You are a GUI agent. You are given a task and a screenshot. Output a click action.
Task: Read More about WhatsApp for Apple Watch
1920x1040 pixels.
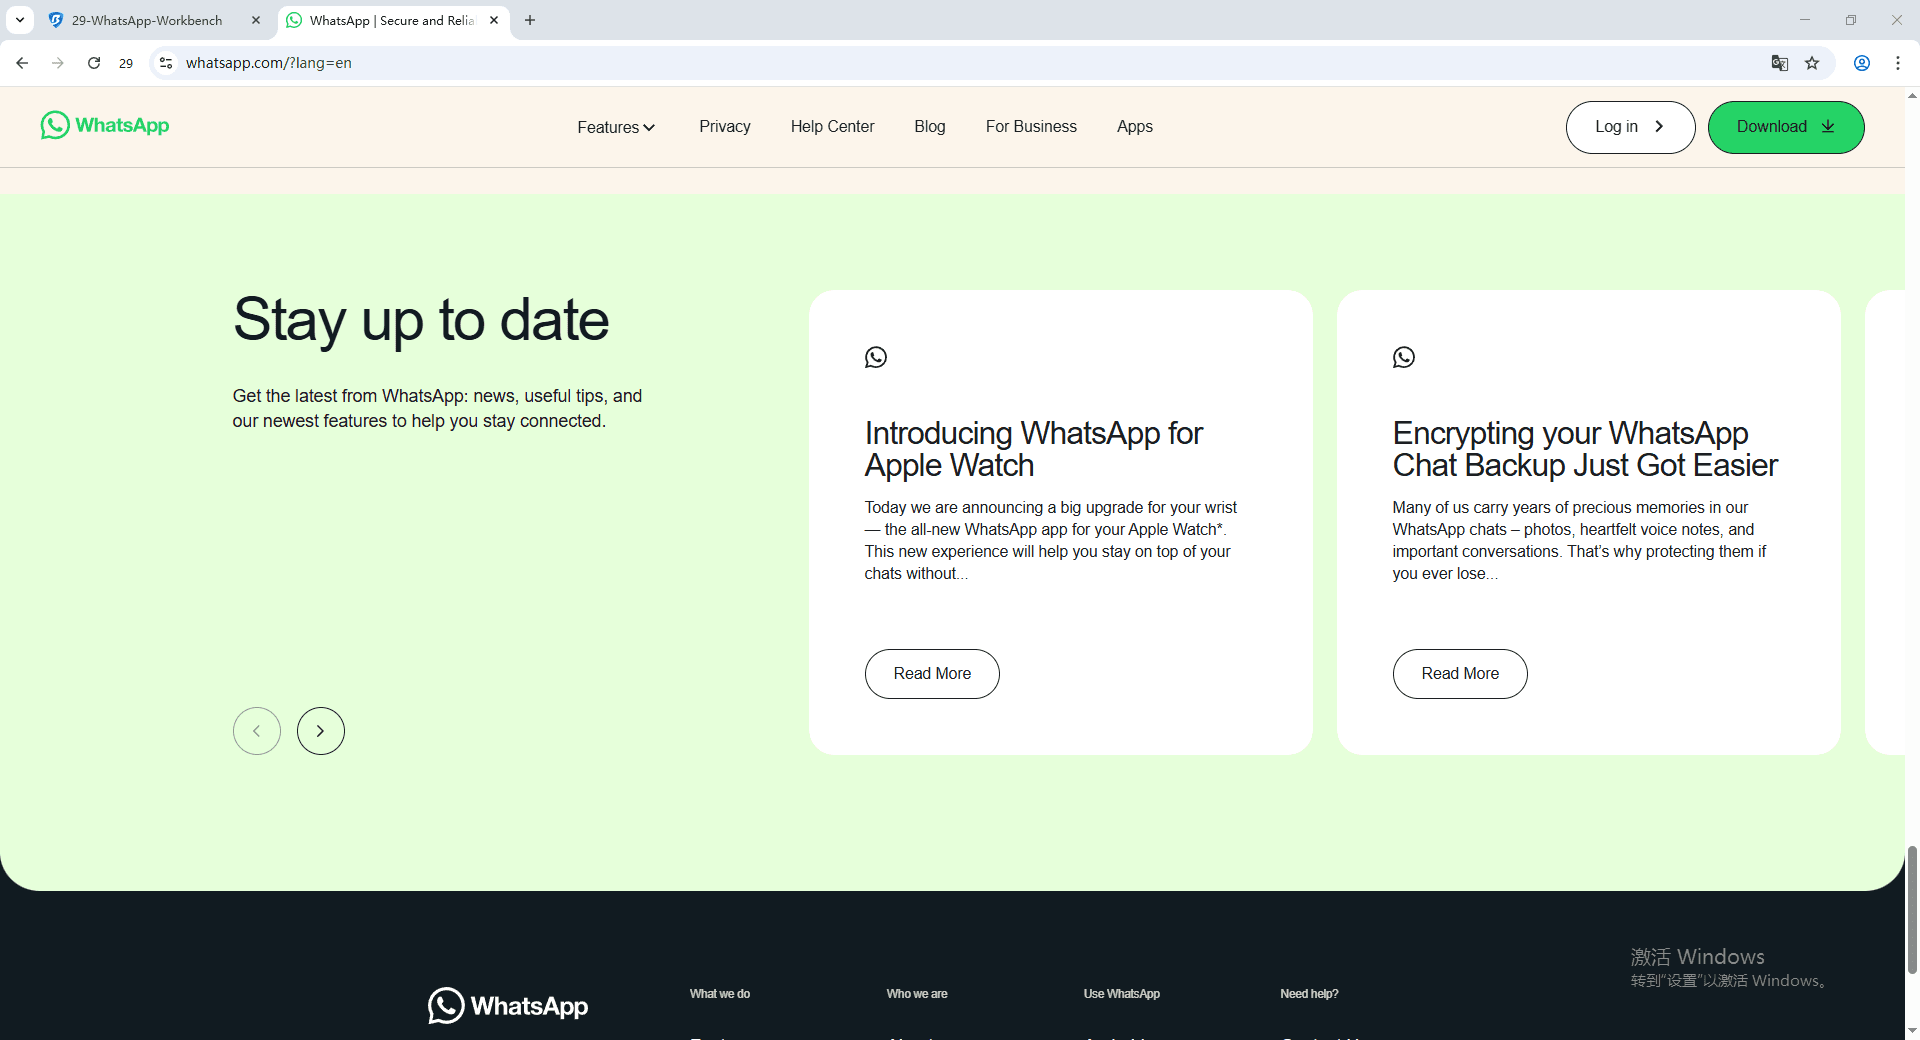(931, 673)
